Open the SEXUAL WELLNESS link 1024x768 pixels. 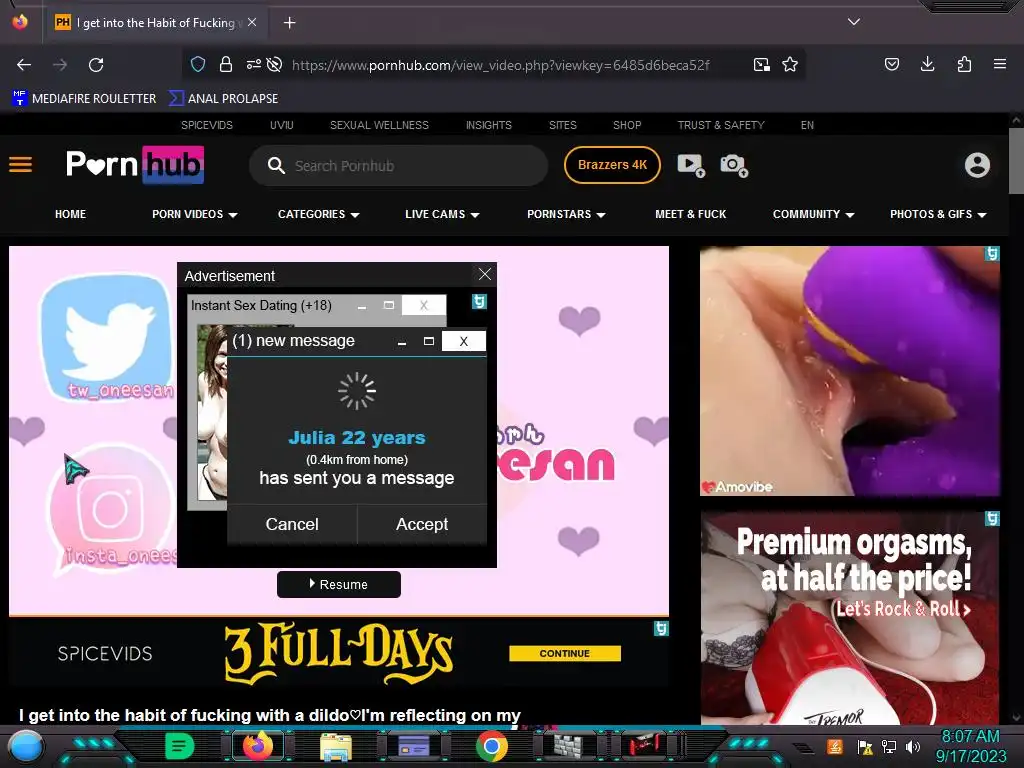click(379, 125)
